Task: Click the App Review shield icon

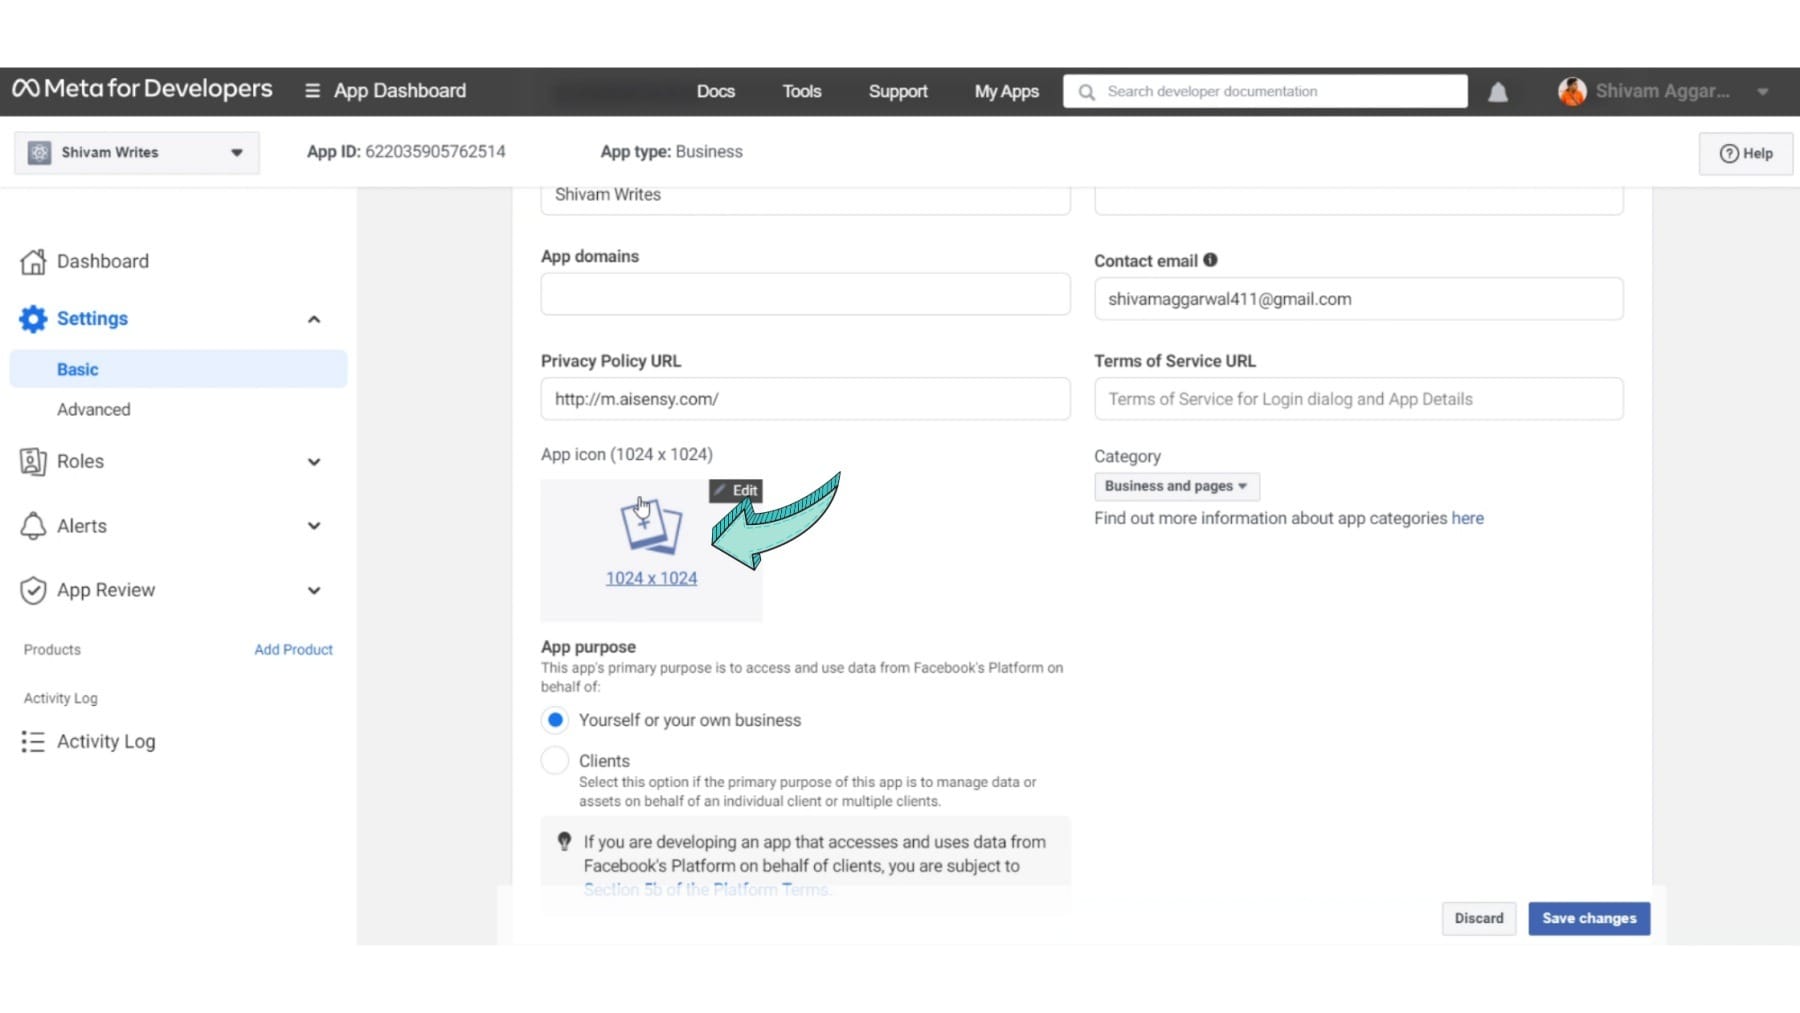Action: click(x=33, y=590)
